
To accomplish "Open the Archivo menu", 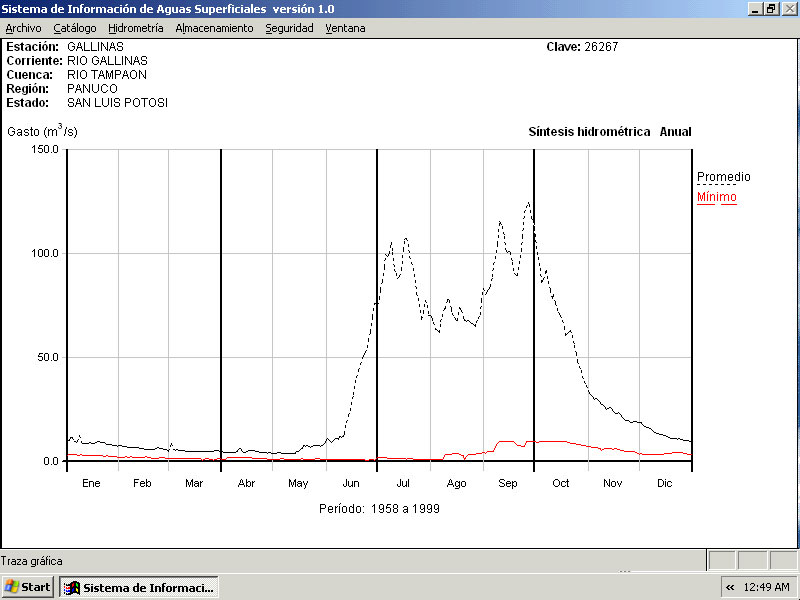I will tap(24, 28).
